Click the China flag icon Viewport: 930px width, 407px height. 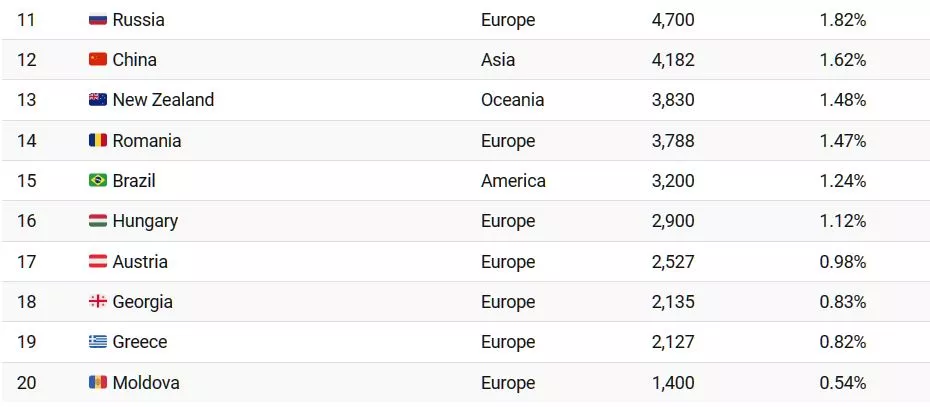coord(98,60)
